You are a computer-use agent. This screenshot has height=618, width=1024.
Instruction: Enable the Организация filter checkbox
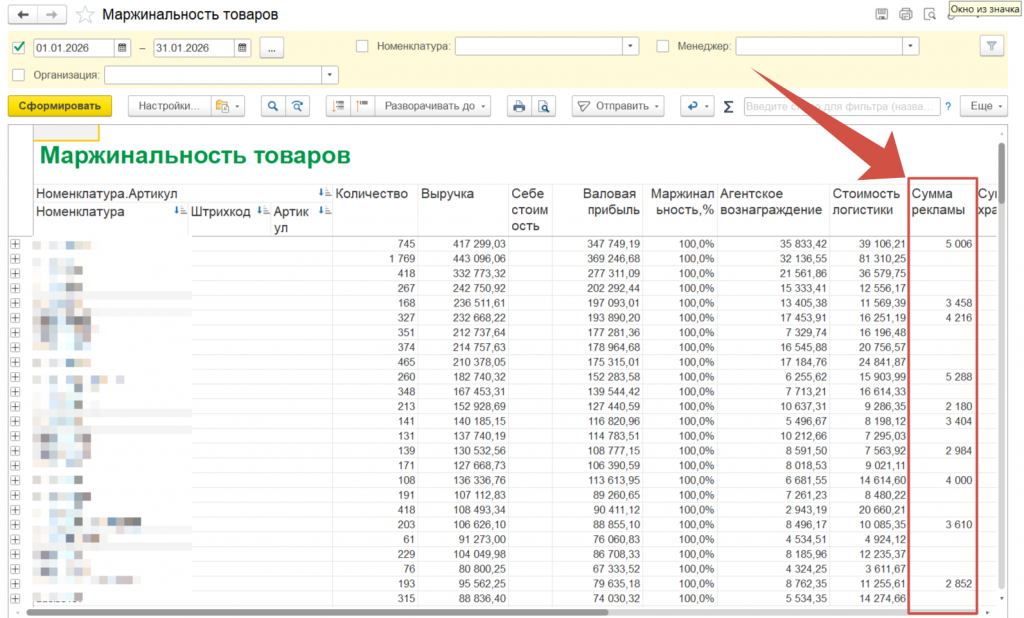click(19, 75)
